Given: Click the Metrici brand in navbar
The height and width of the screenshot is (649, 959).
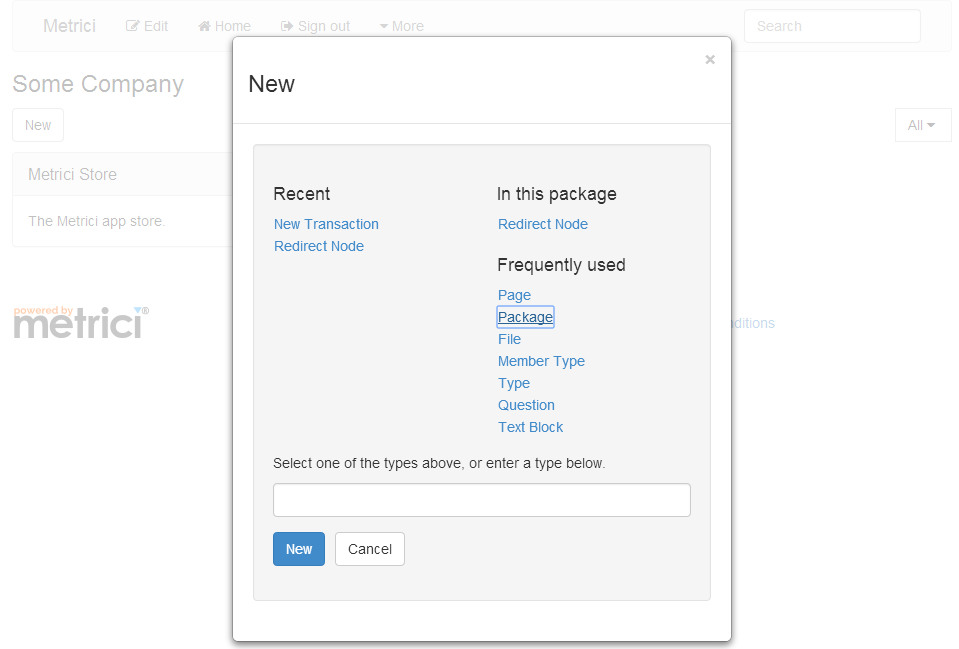Looking at the screenshot, I should (69, 26).
